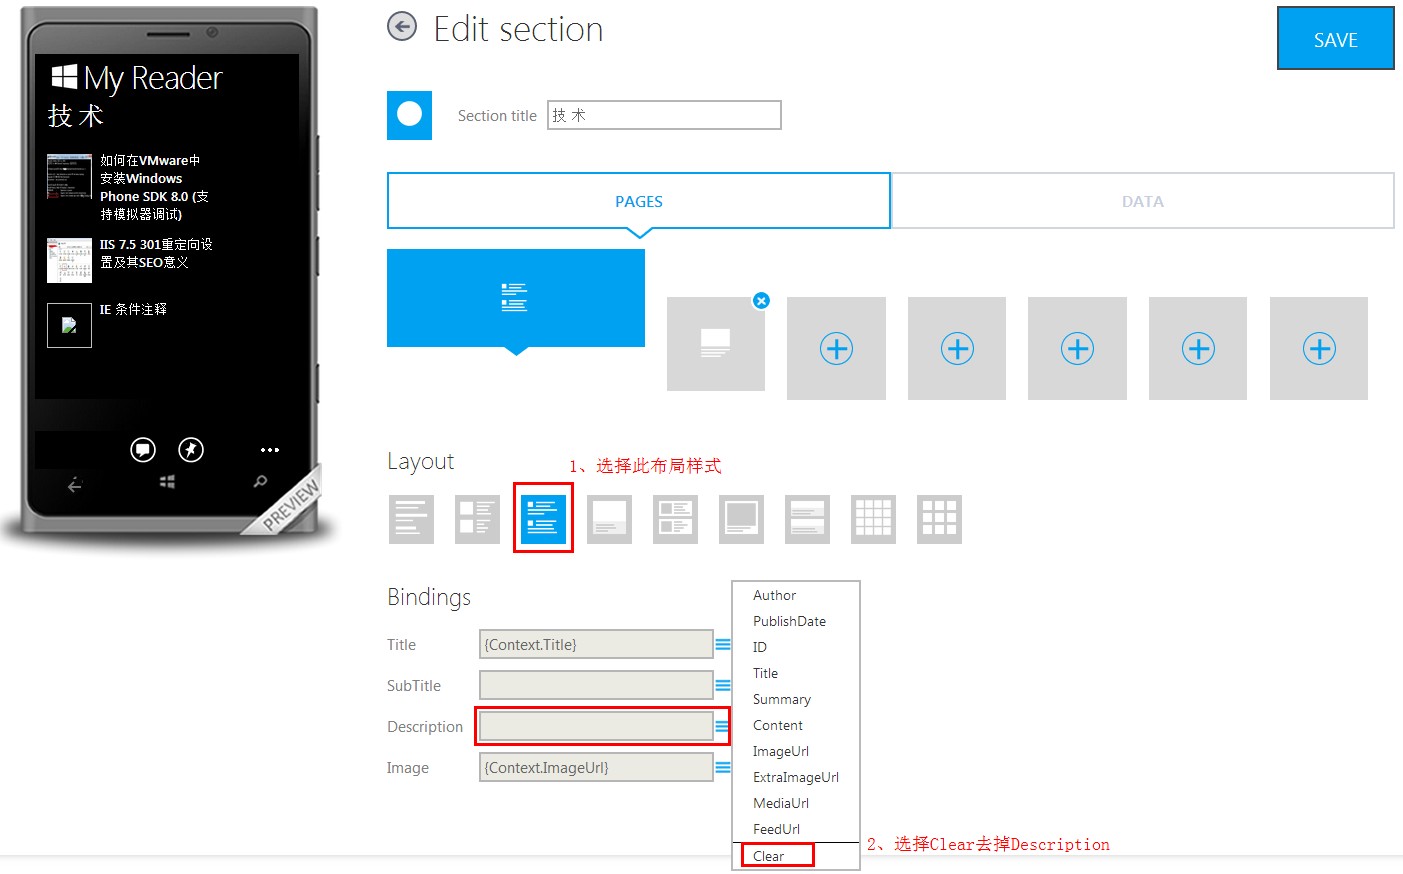Open the three-dot menu in phone preview
Viewport: 1403px width, 874px height.
[270, 450]
